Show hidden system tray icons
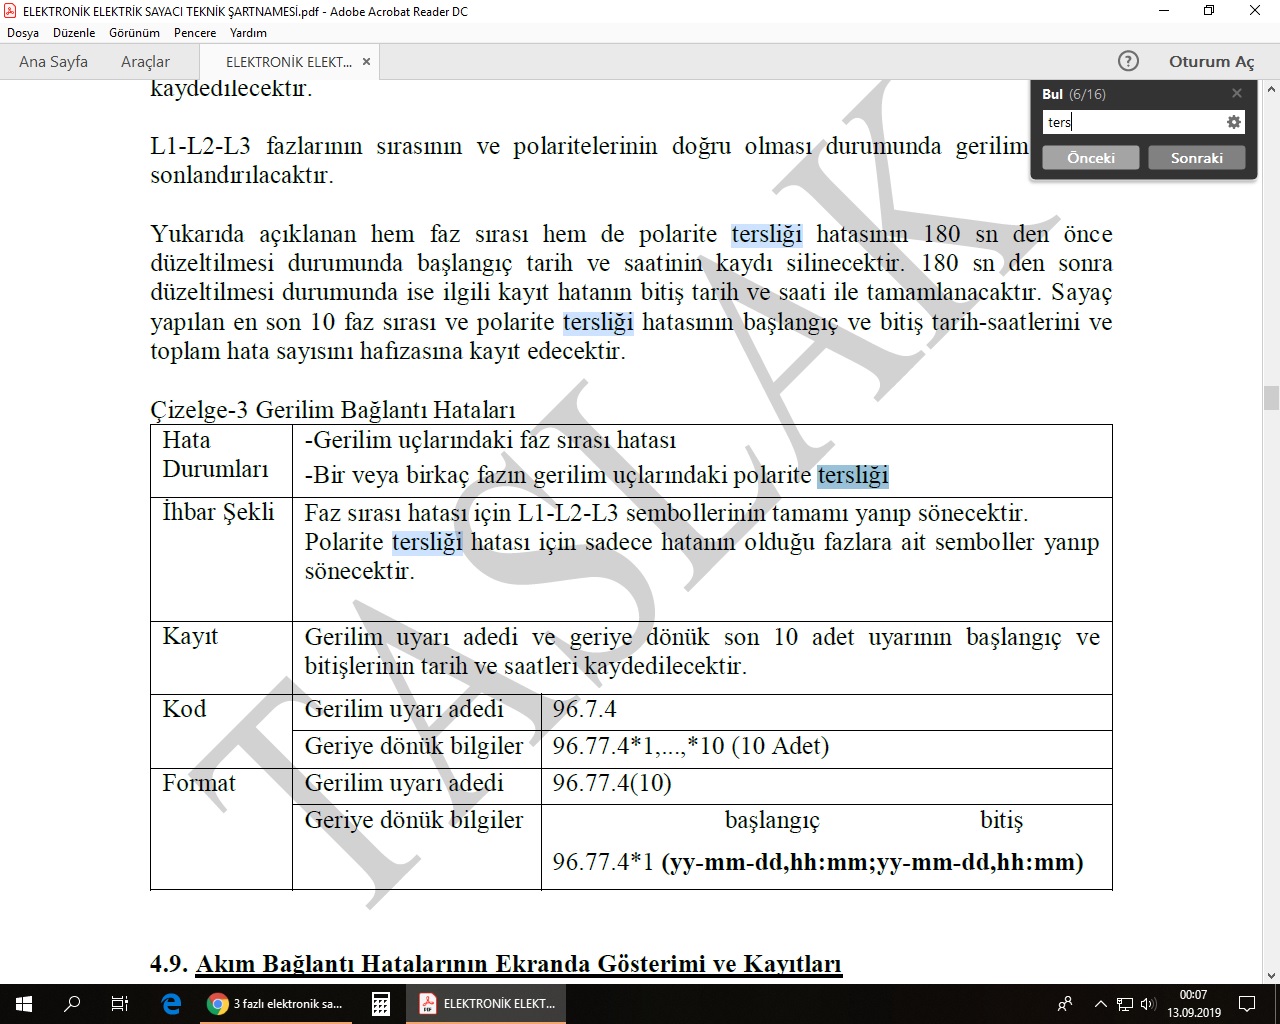1280x1024 pixels. (1101, 1004)
